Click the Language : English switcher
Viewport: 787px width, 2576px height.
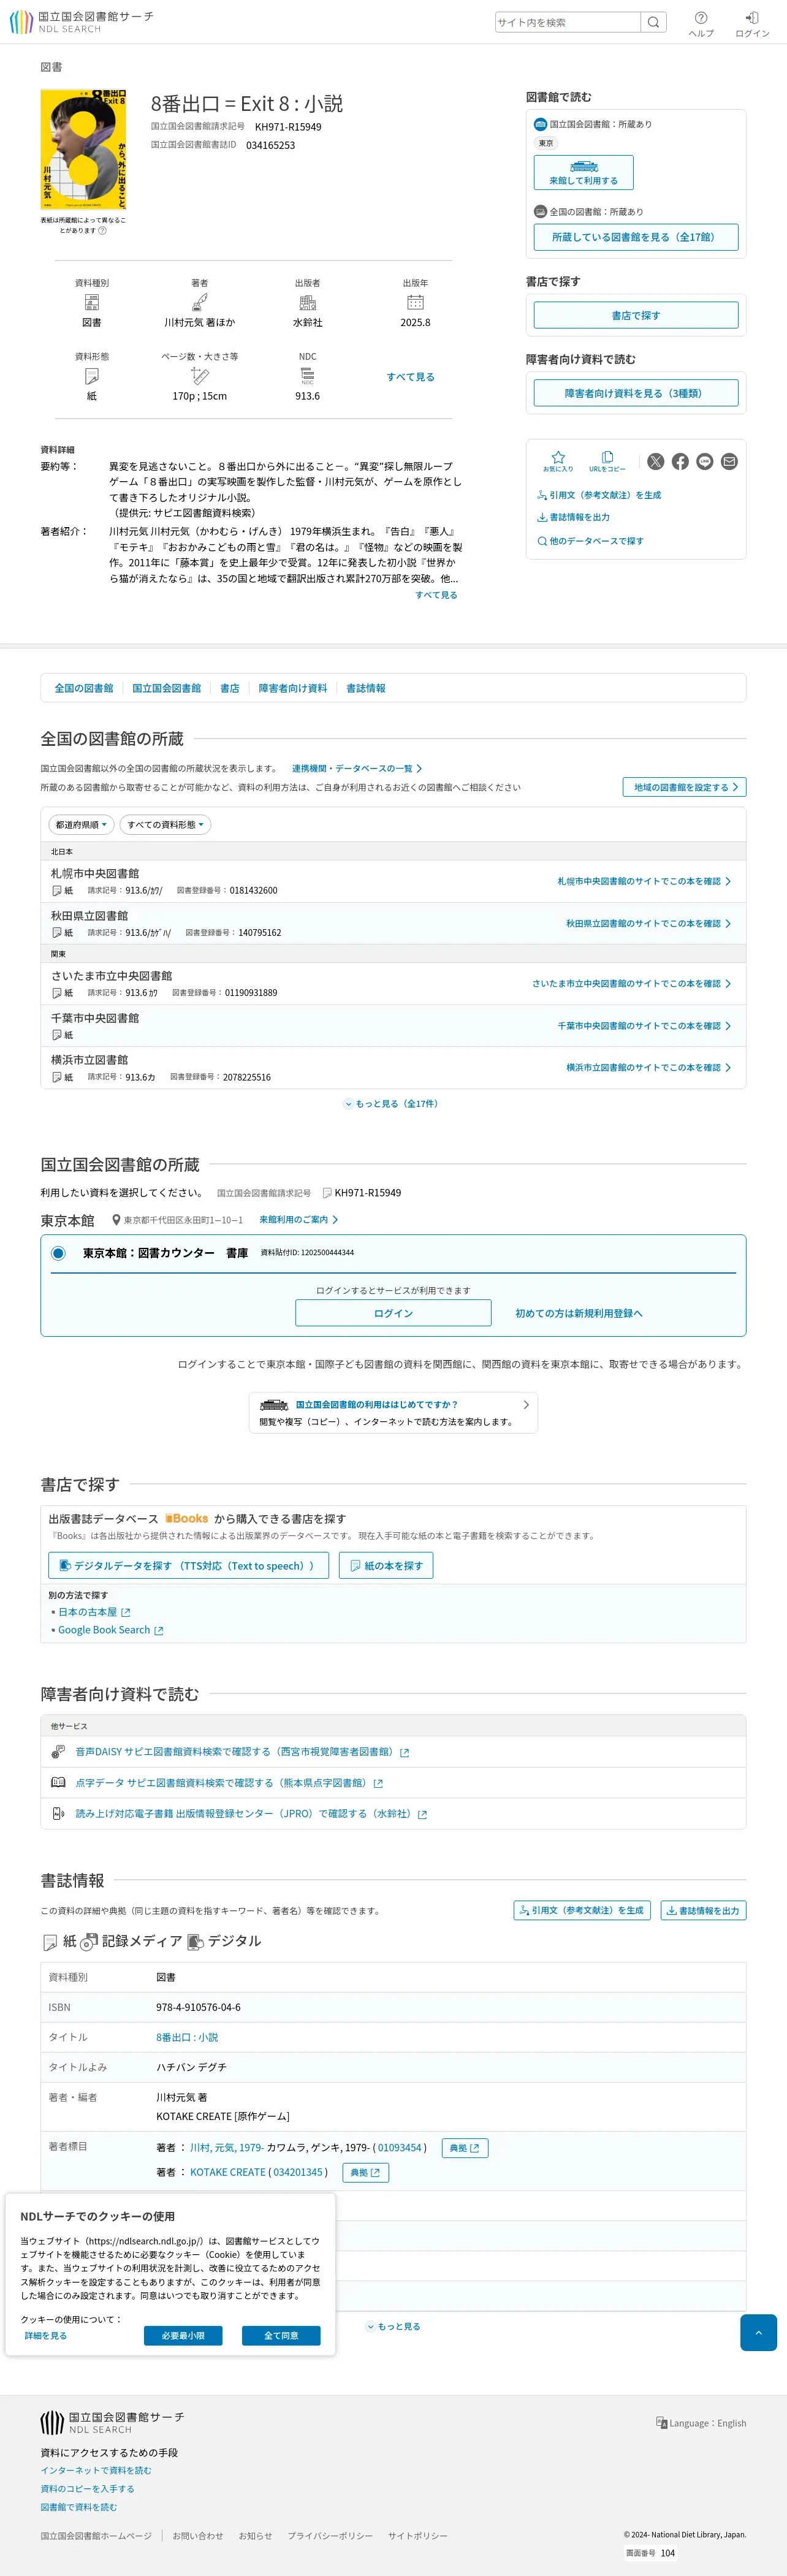(x=701, y=2423)
